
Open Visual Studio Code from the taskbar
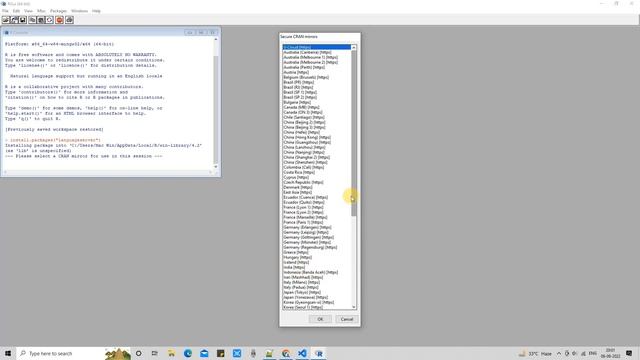(x=302, y=353)
